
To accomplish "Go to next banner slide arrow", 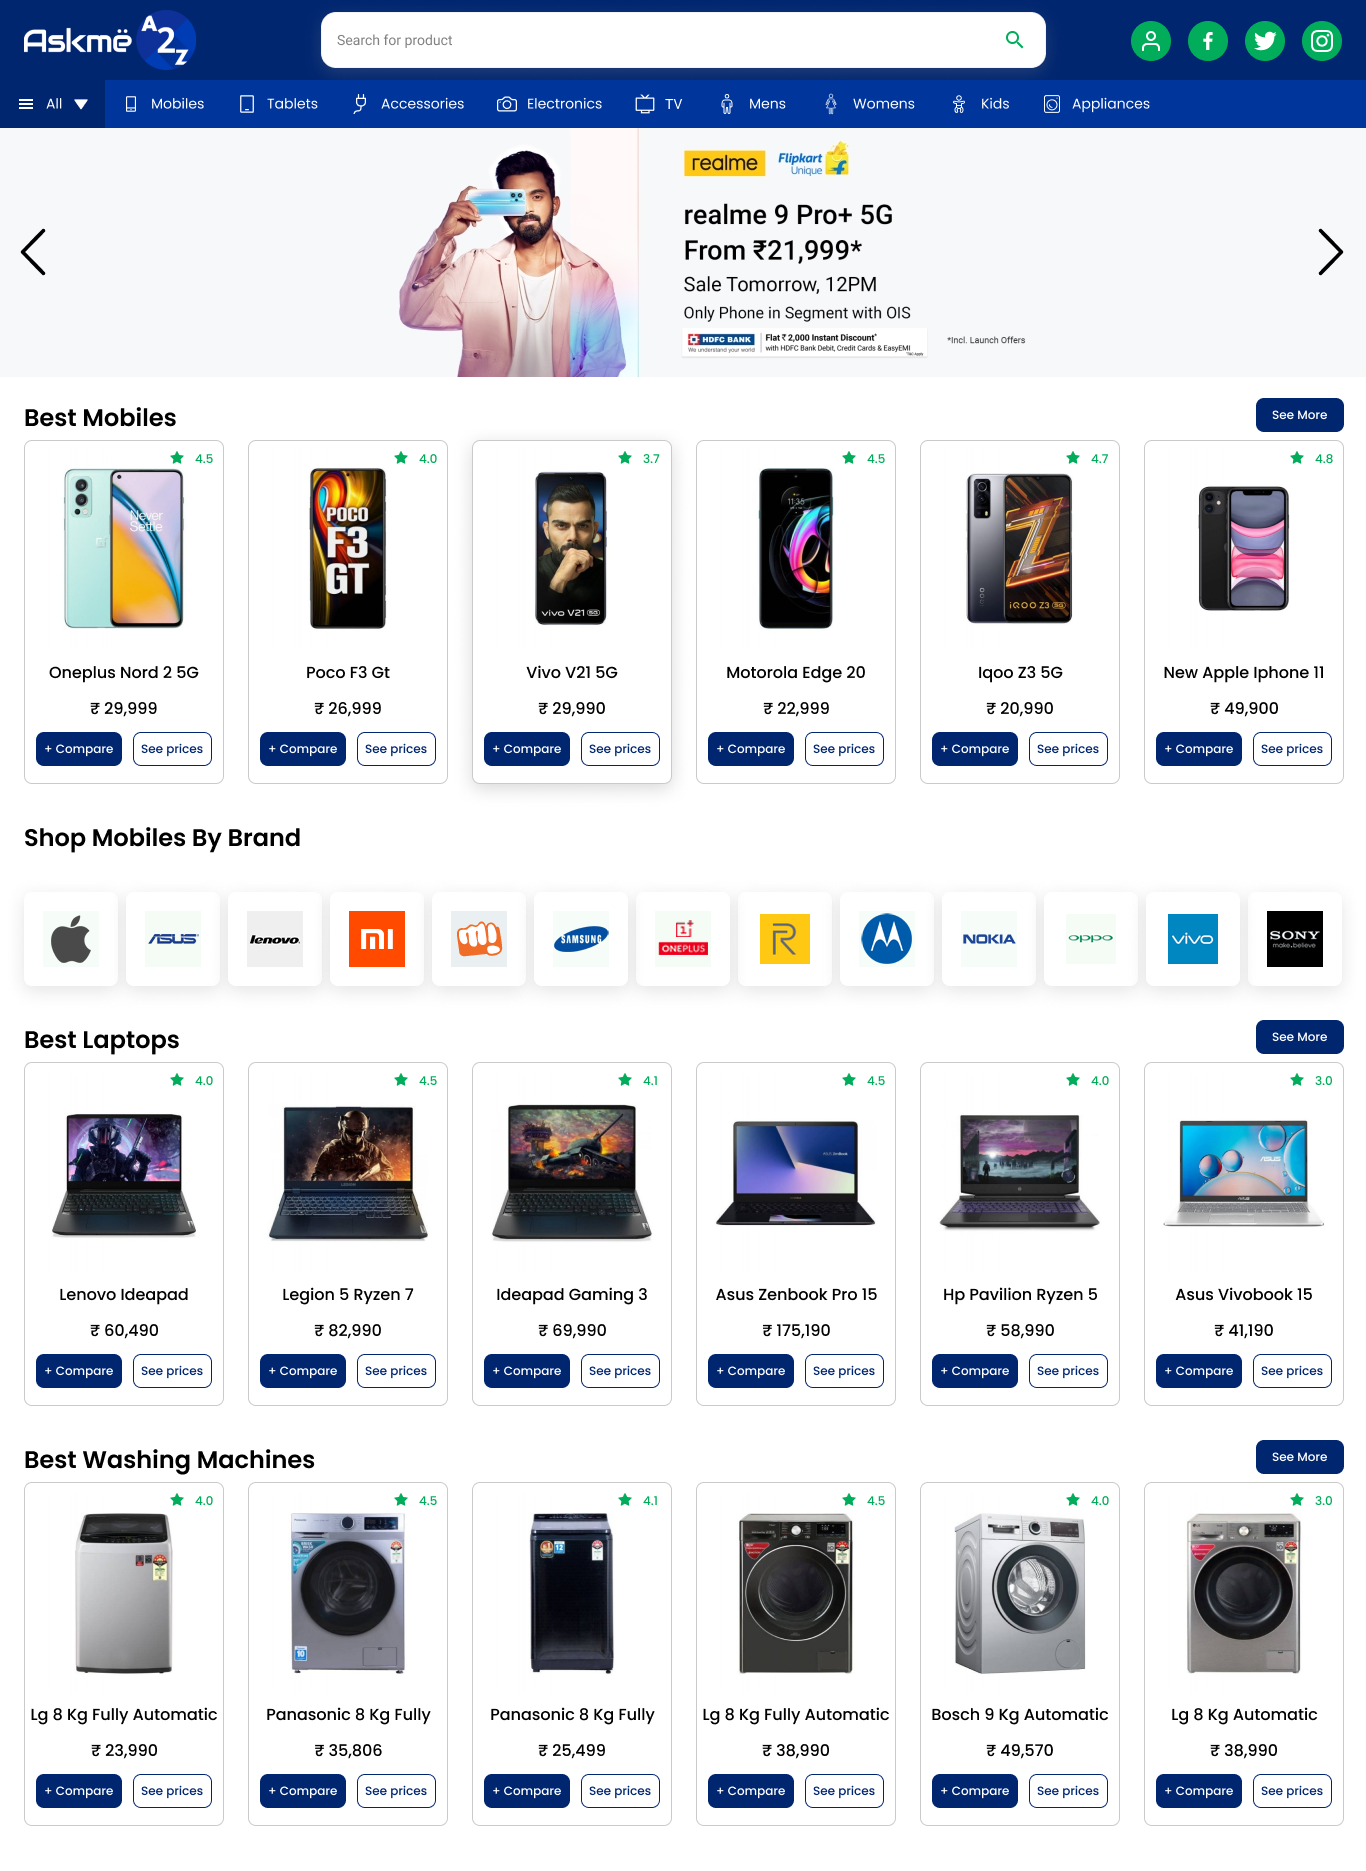I will [1330, 252].
